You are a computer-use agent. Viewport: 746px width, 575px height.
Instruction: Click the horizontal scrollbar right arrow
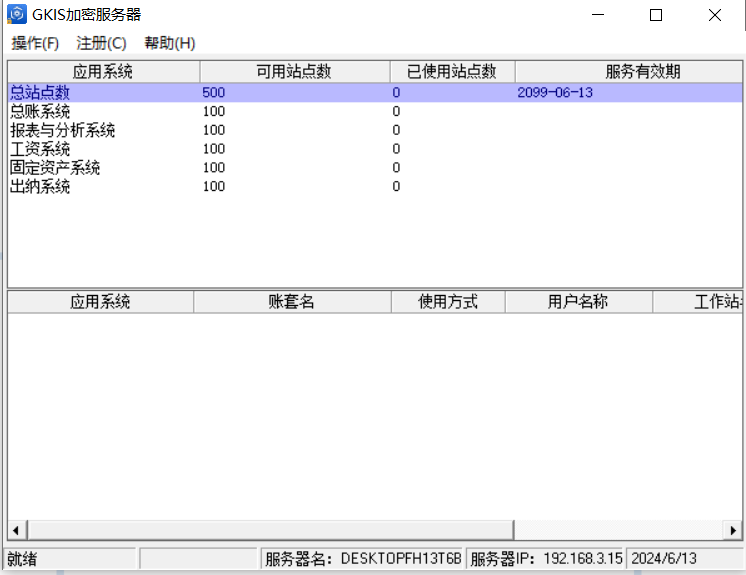click(735, 529)
